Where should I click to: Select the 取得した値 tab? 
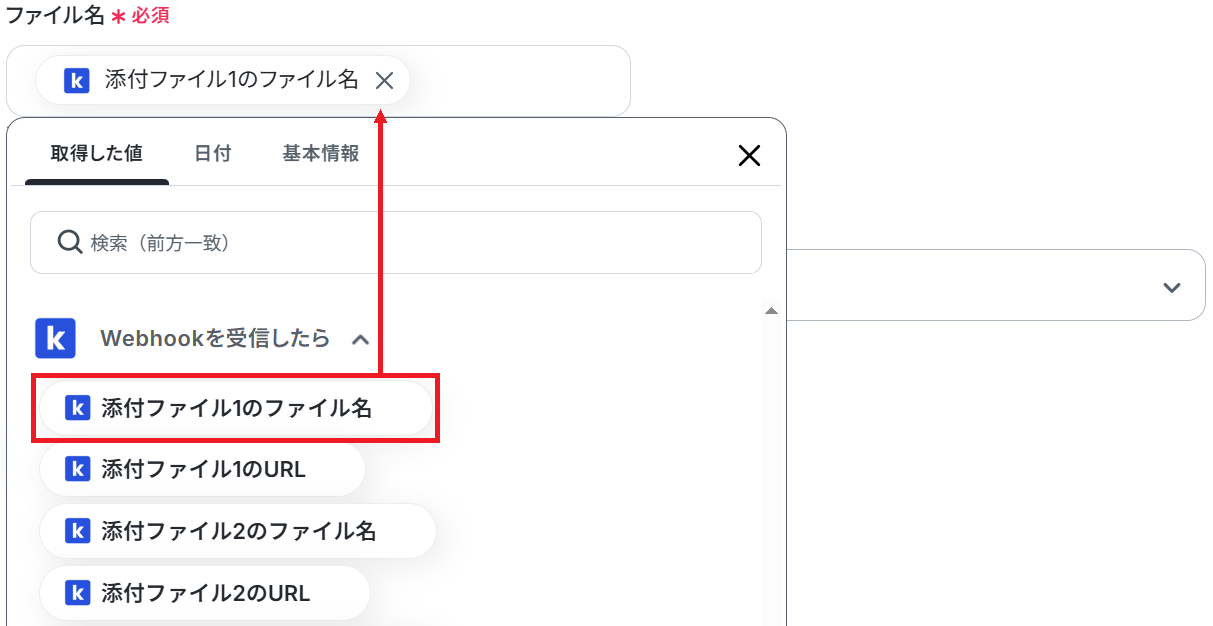coord(97,153)
